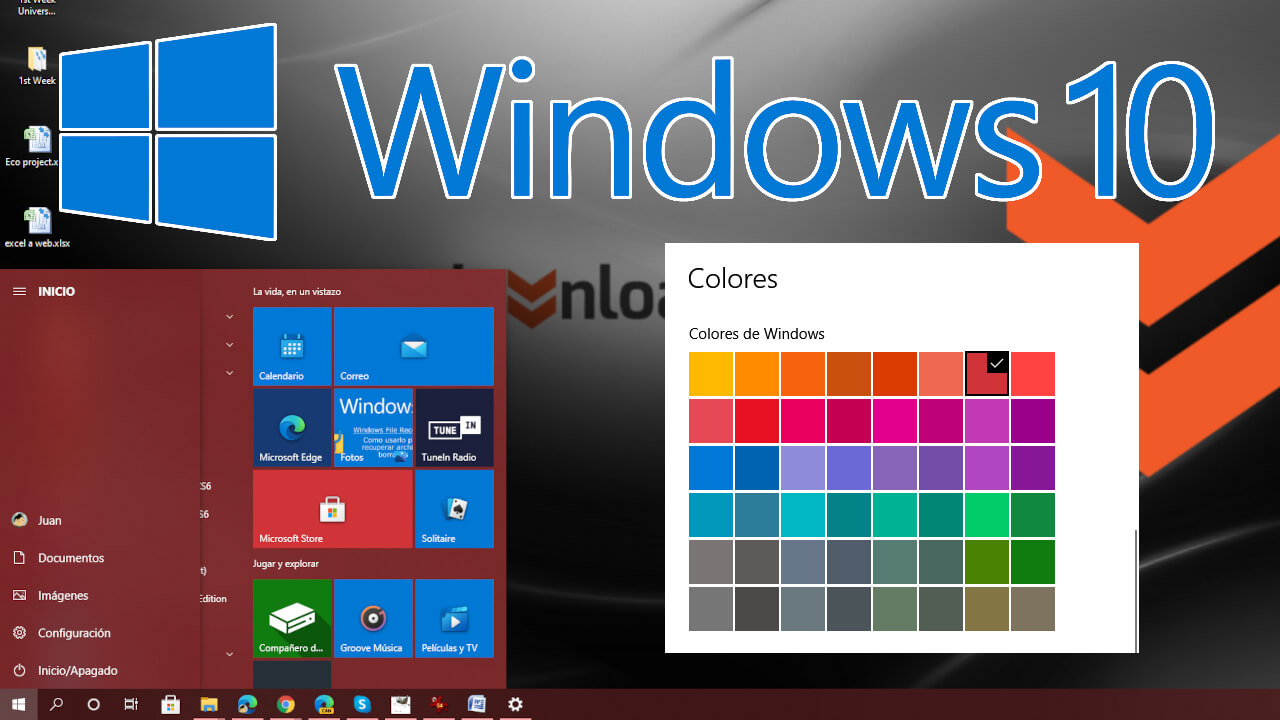Click the 'Colores de Windows' heading

coord(757,334)
